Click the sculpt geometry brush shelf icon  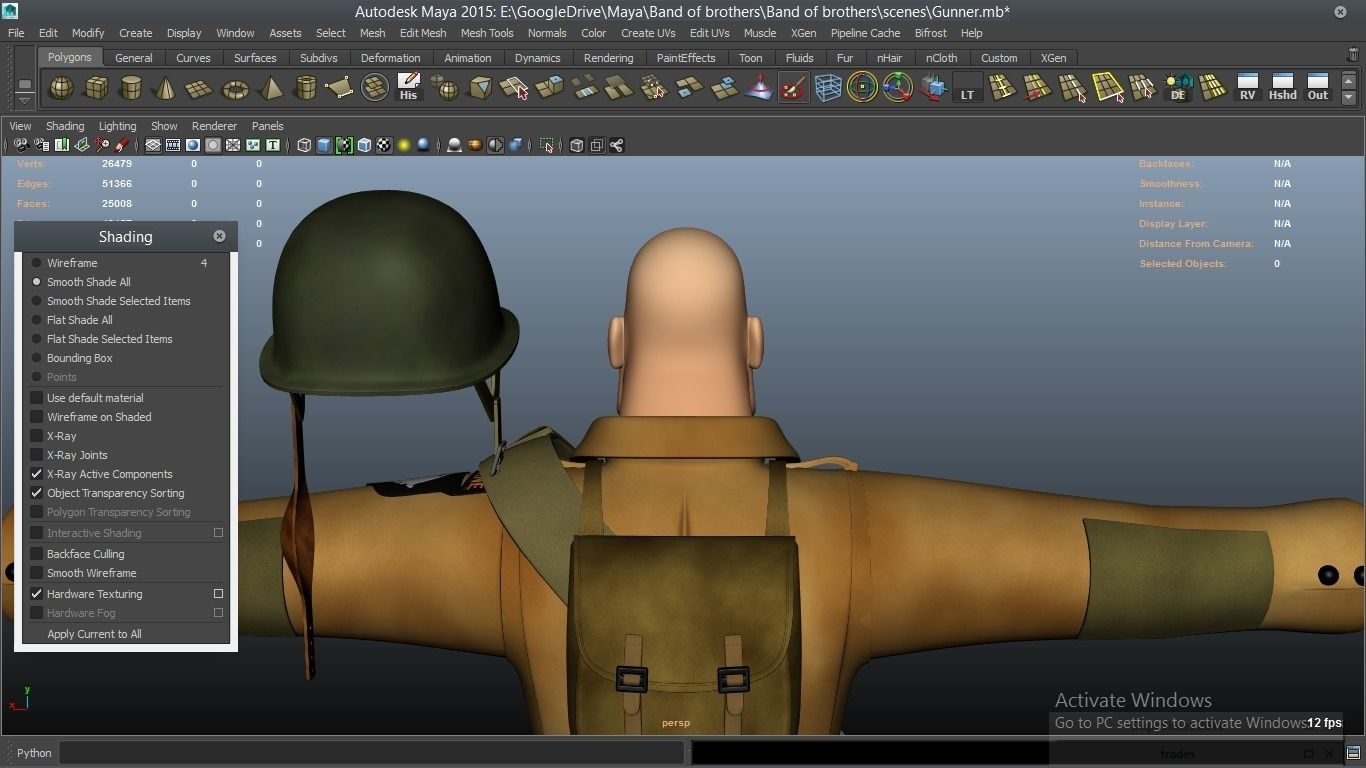pyautogui.click(x=793, y=88)
